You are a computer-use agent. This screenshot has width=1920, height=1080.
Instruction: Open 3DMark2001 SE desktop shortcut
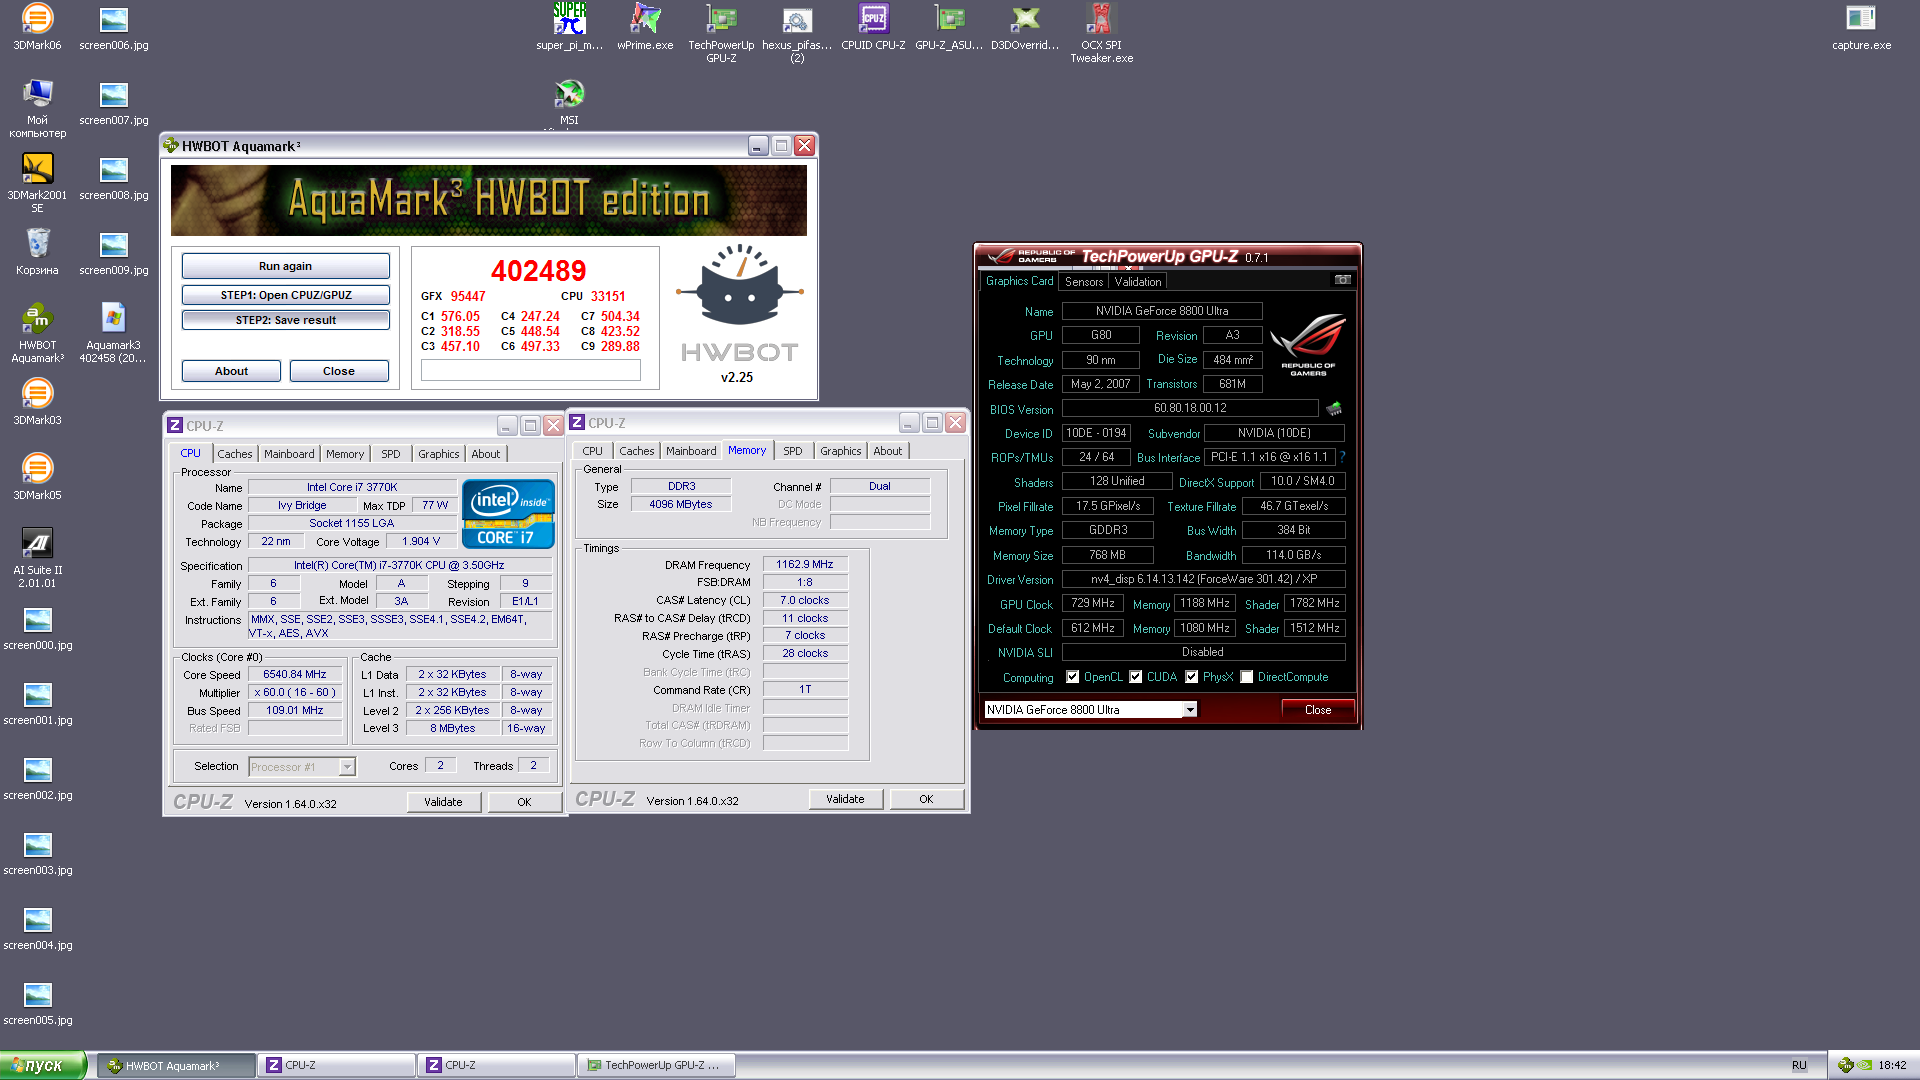pyautogui.click(x=37, y=183)
